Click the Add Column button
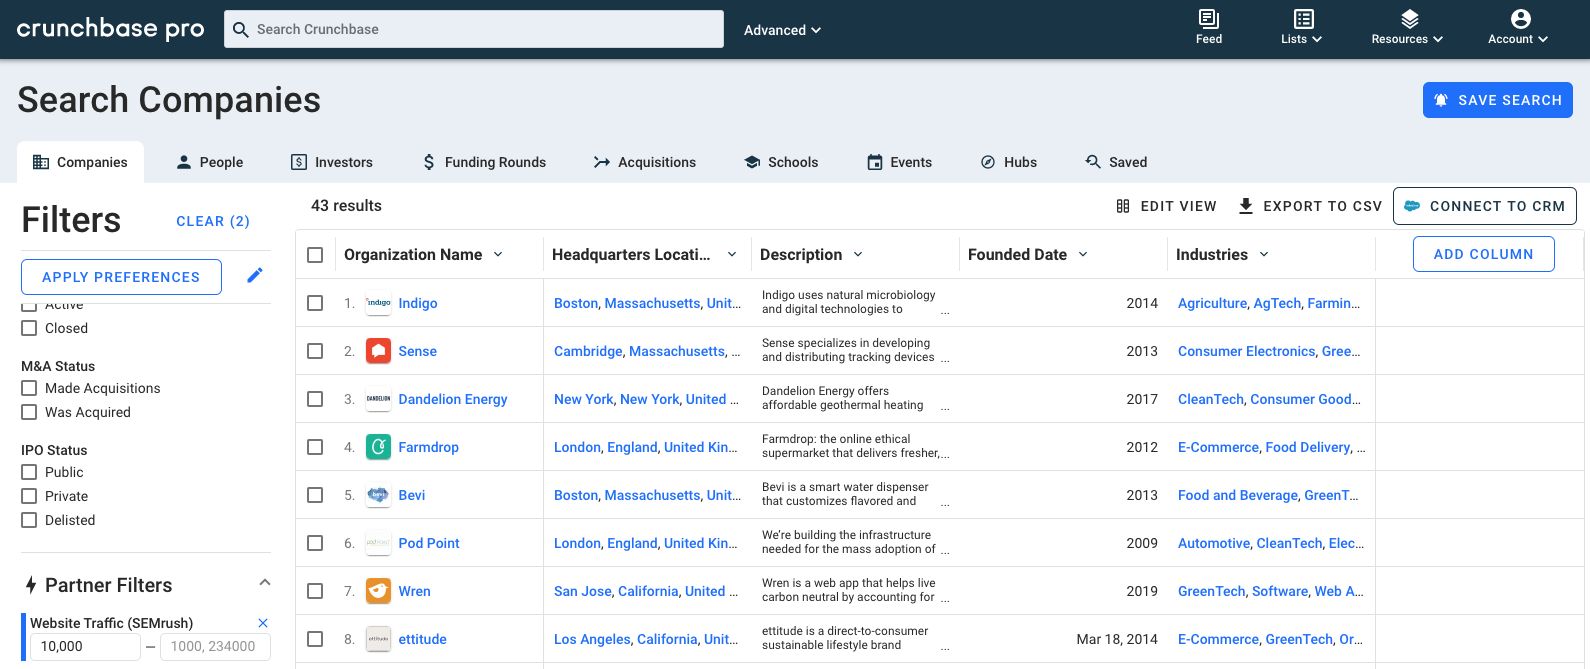 [x=1484, y=254]
